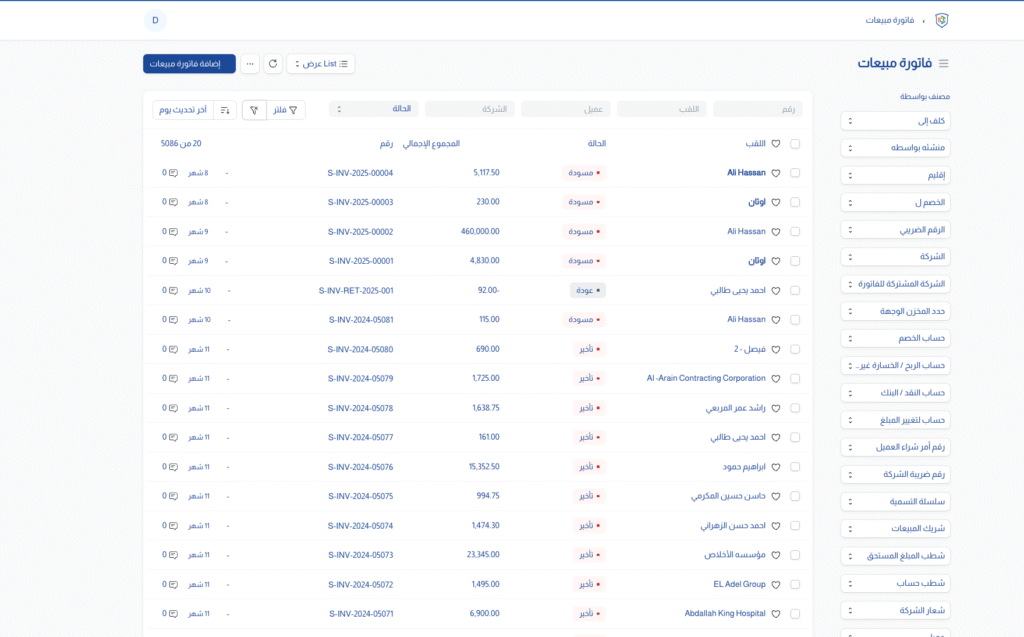1024x637 pixels.
Task: Open the user avatar D menu
Action: [155, 20]
